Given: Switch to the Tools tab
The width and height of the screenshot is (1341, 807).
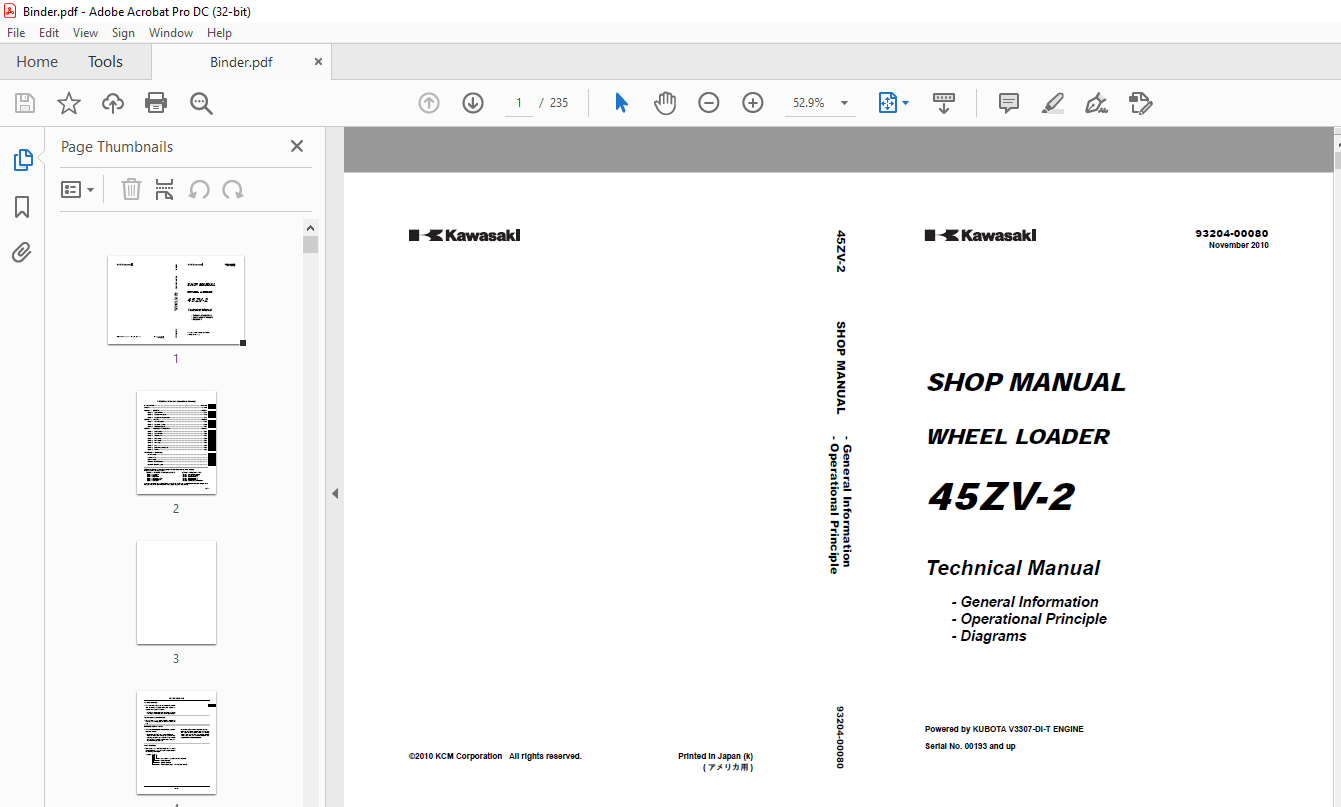Looking at the screenshot, I should [105, 62].
